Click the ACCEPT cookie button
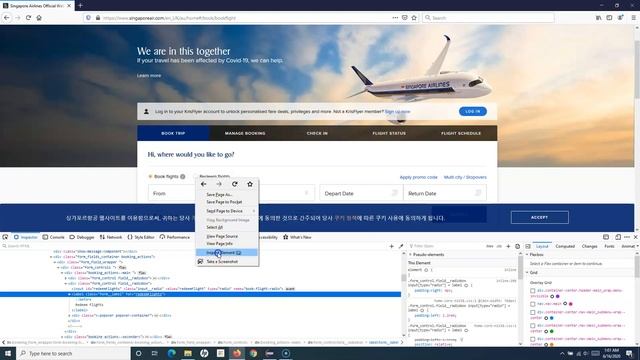 540,218
